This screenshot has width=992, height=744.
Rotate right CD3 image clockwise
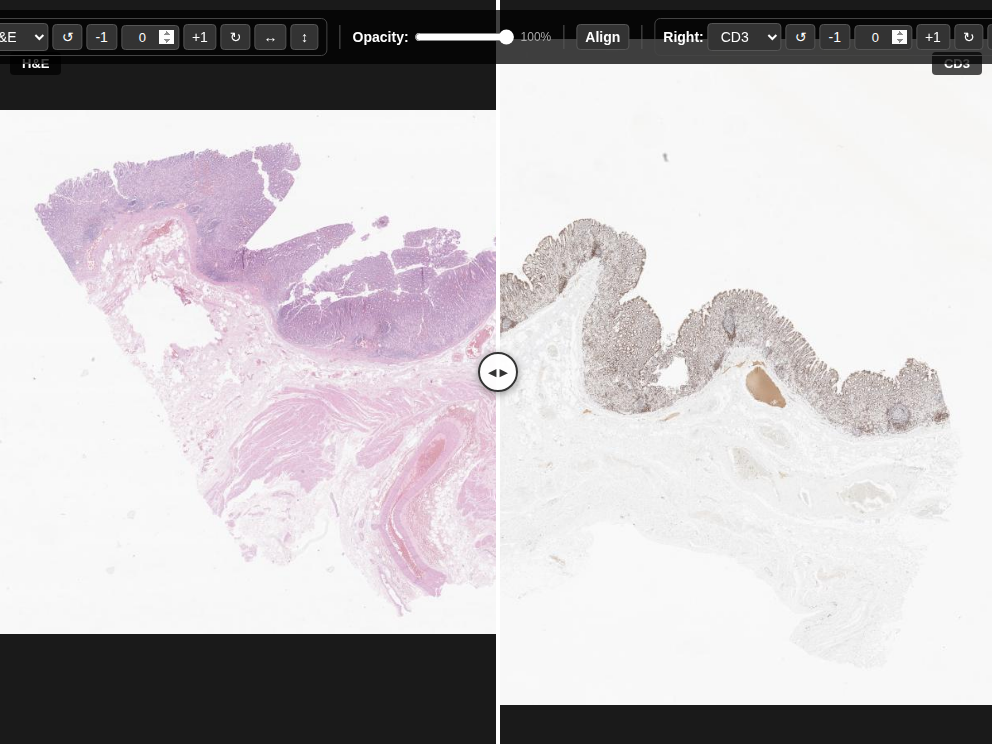(968, 37)
